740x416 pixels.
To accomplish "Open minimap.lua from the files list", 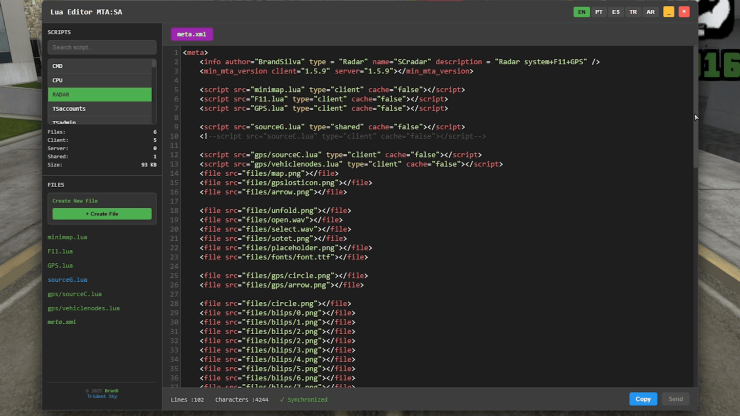I will pyautogui.click(x=68, y=237).
